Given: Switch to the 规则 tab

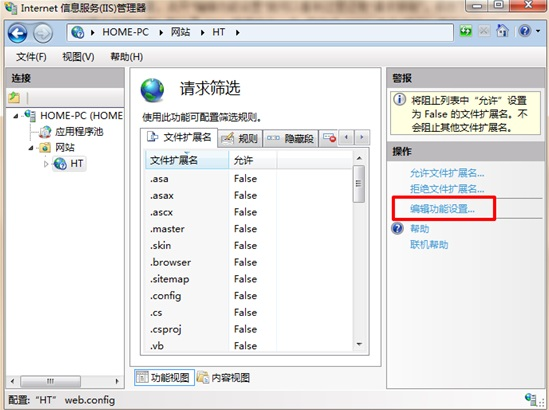Looking at the screenshot, I should point(240,139).
